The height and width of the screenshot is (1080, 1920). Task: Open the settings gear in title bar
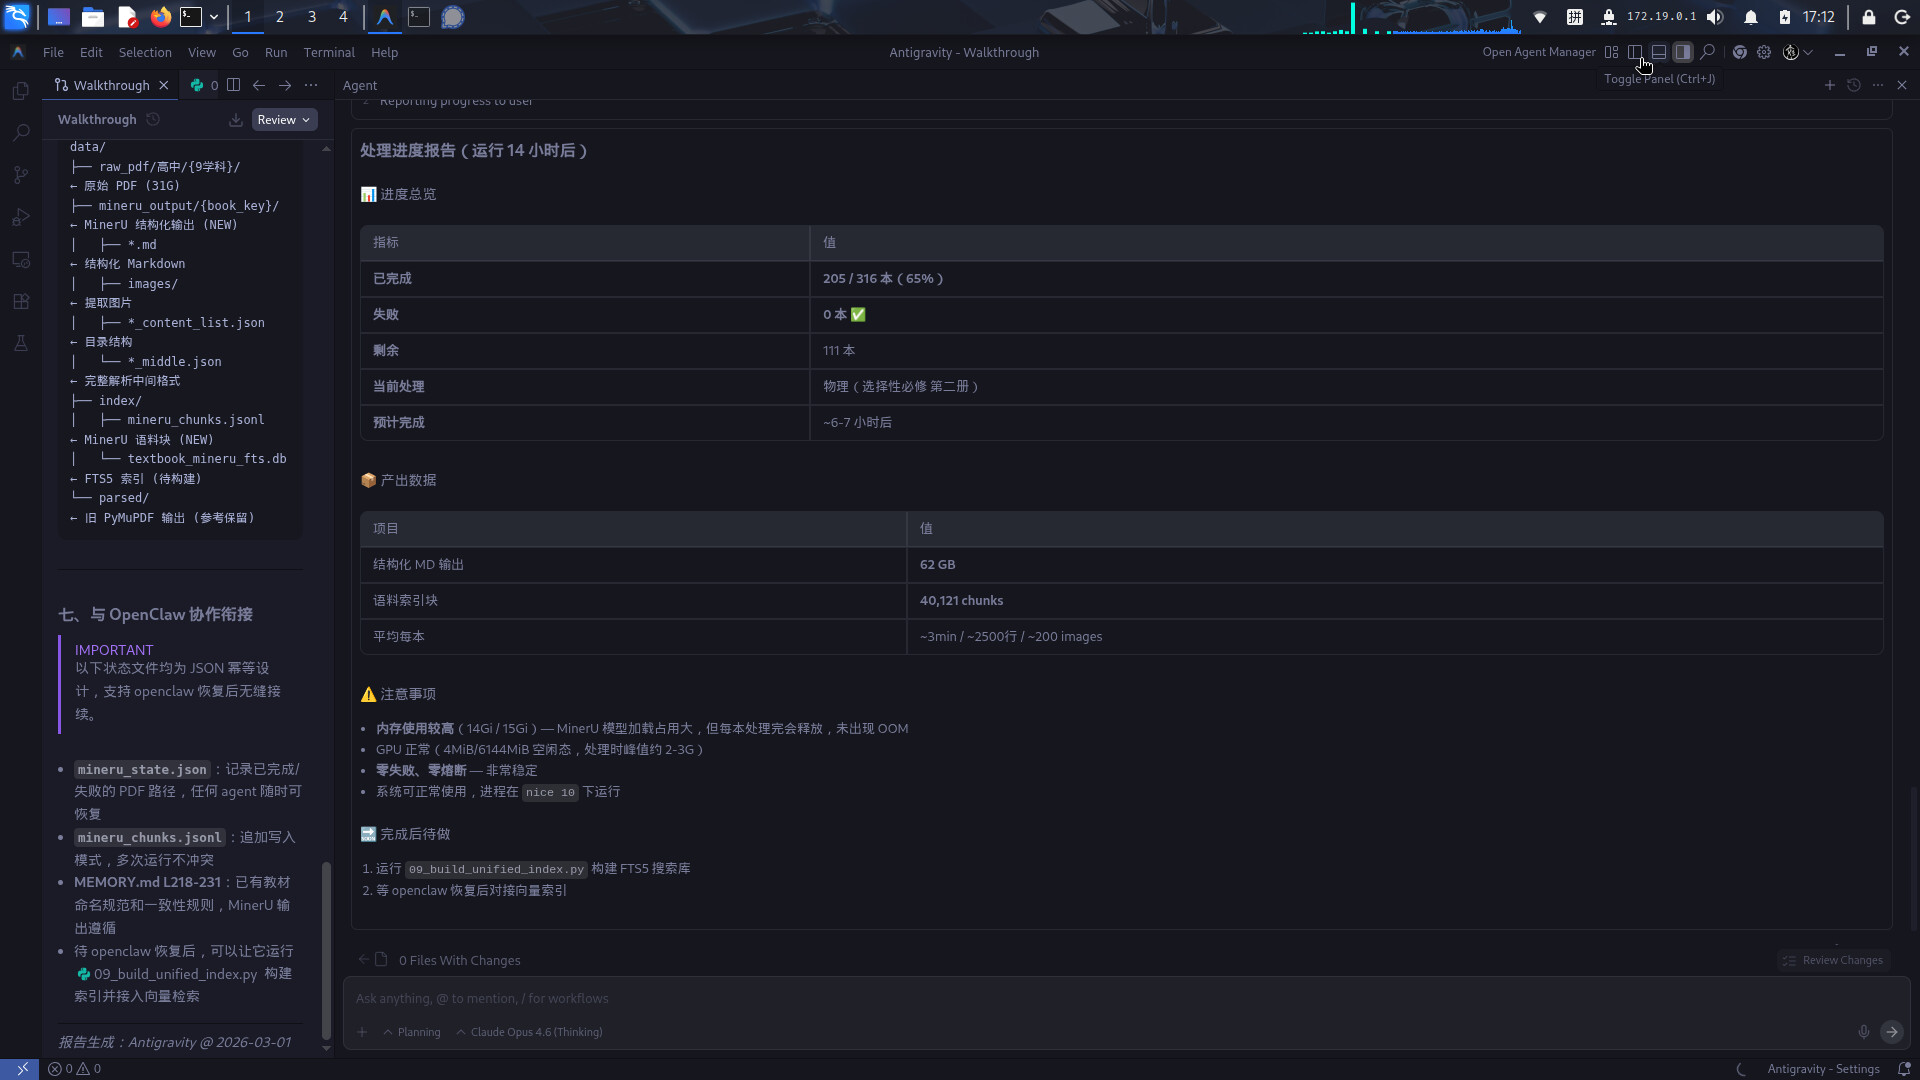[1764, 52]
